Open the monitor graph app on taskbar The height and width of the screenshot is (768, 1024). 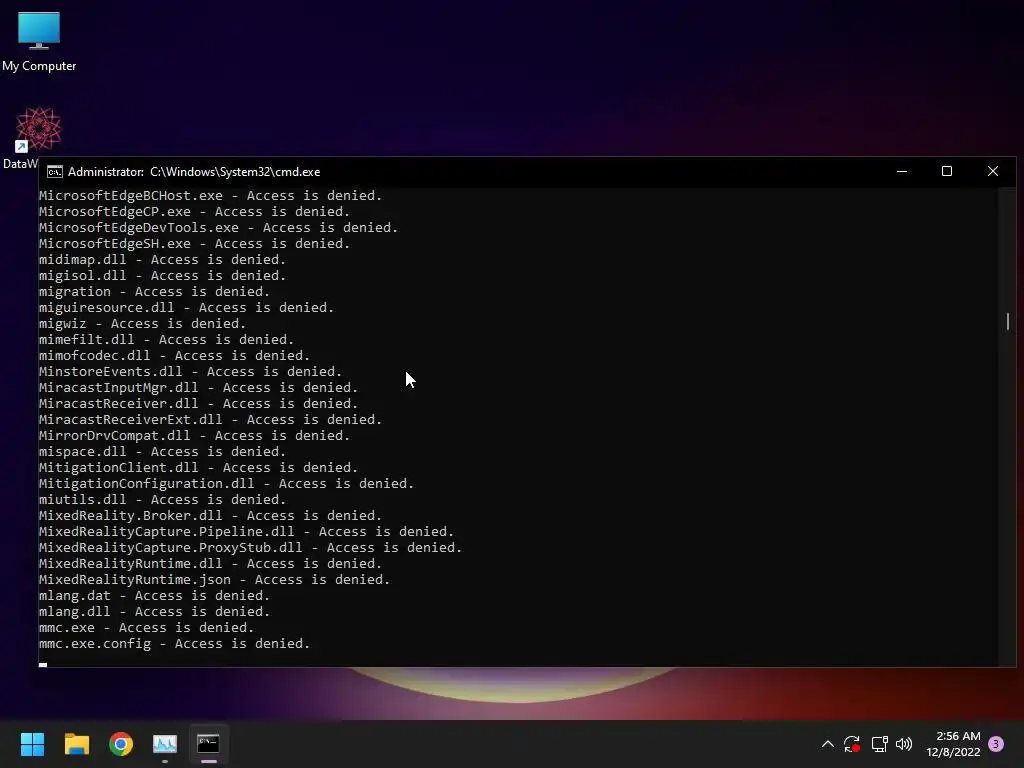coord(165,744)
